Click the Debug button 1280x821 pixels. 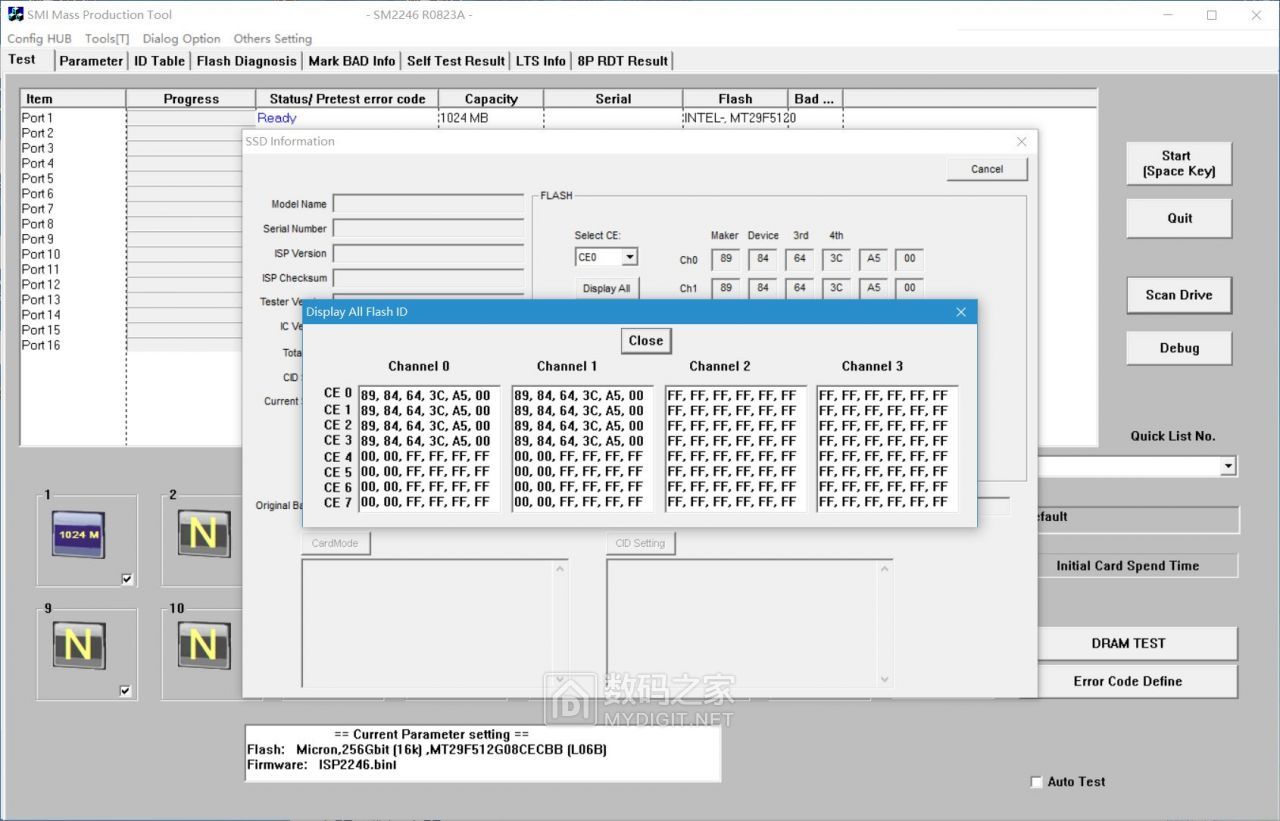1179,348
